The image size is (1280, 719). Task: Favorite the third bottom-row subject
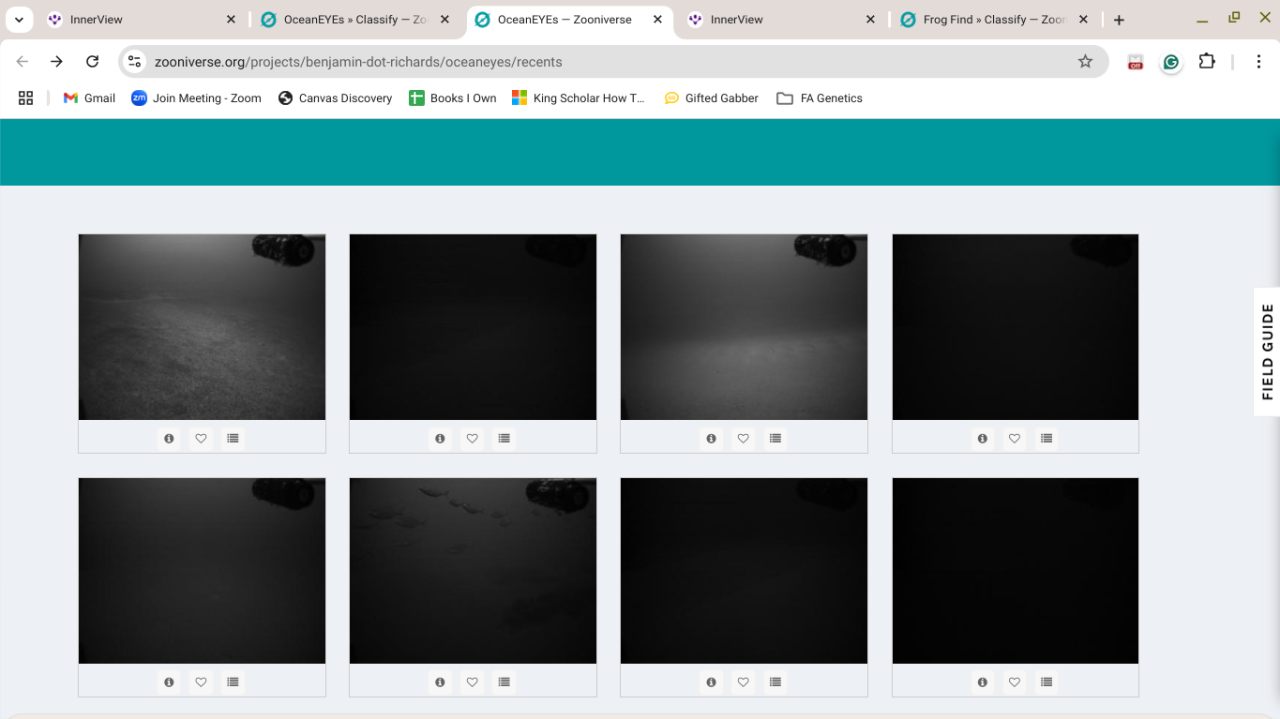click(743, 682)
